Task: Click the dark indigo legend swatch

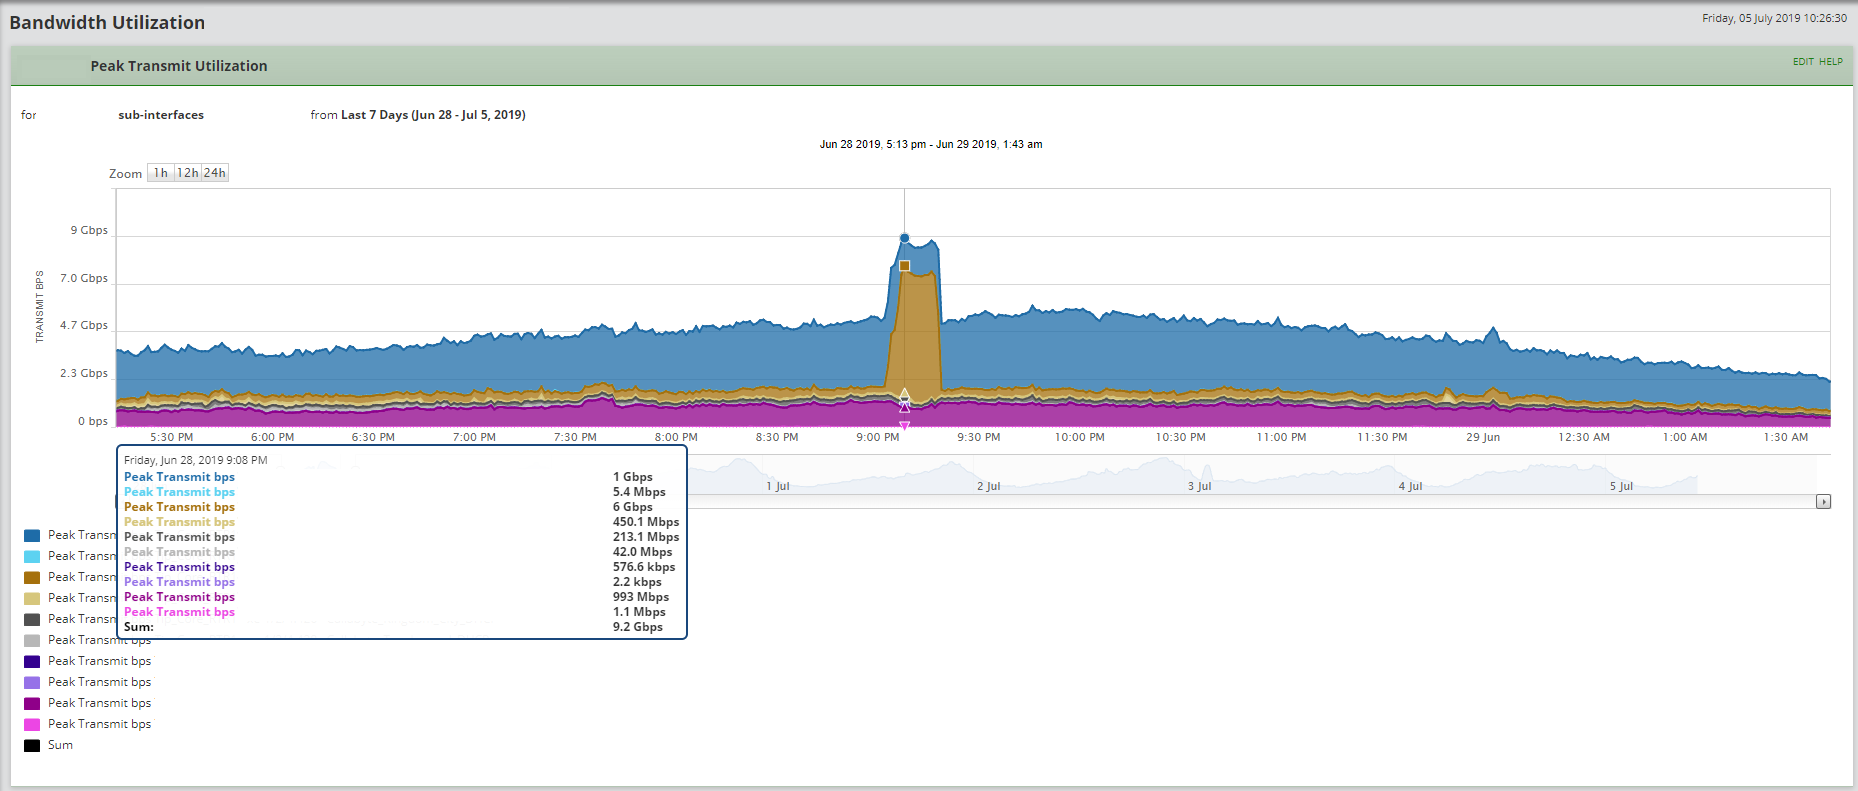Action: (x=32, y=662)
